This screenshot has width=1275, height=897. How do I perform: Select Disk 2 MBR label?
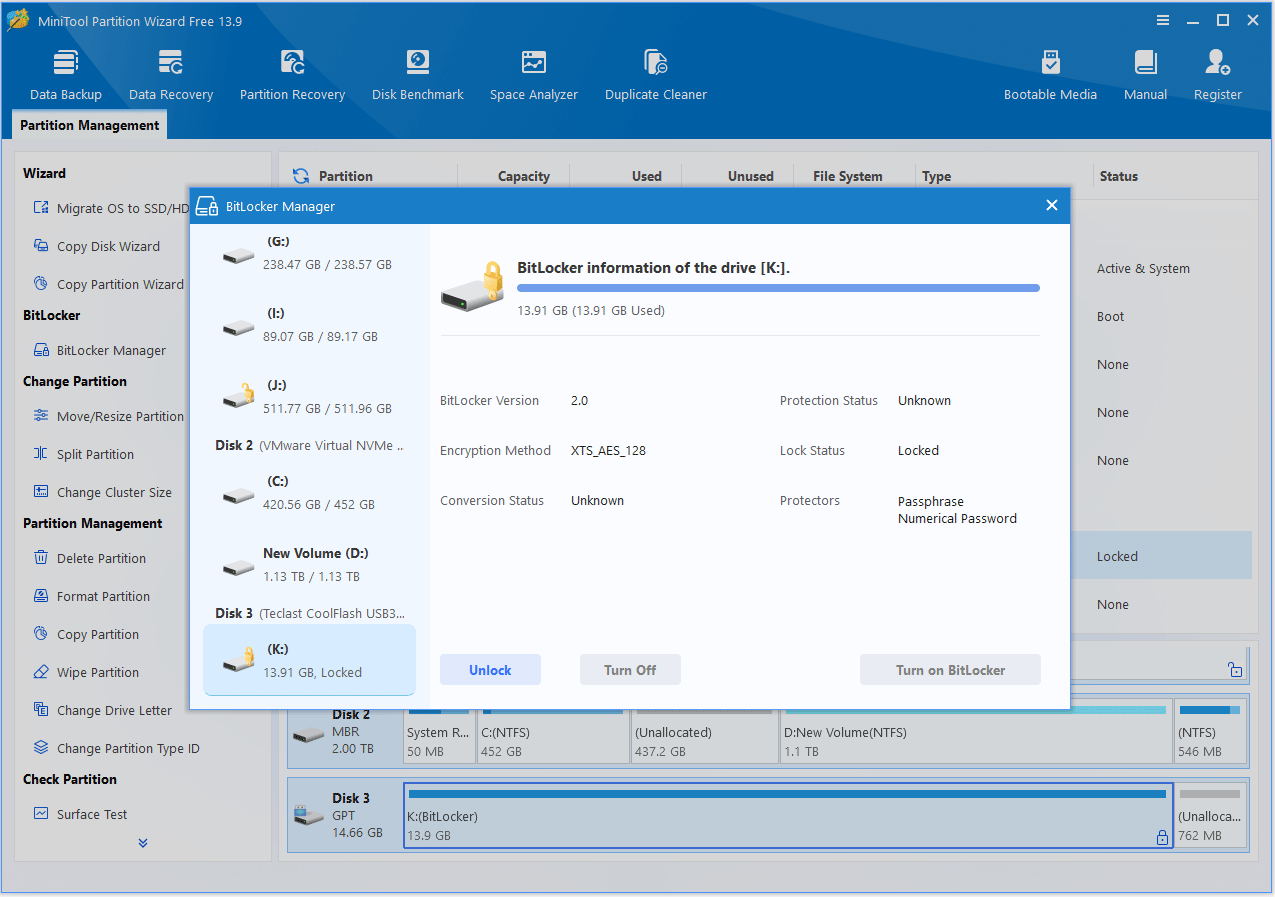(x=346, y=731)
